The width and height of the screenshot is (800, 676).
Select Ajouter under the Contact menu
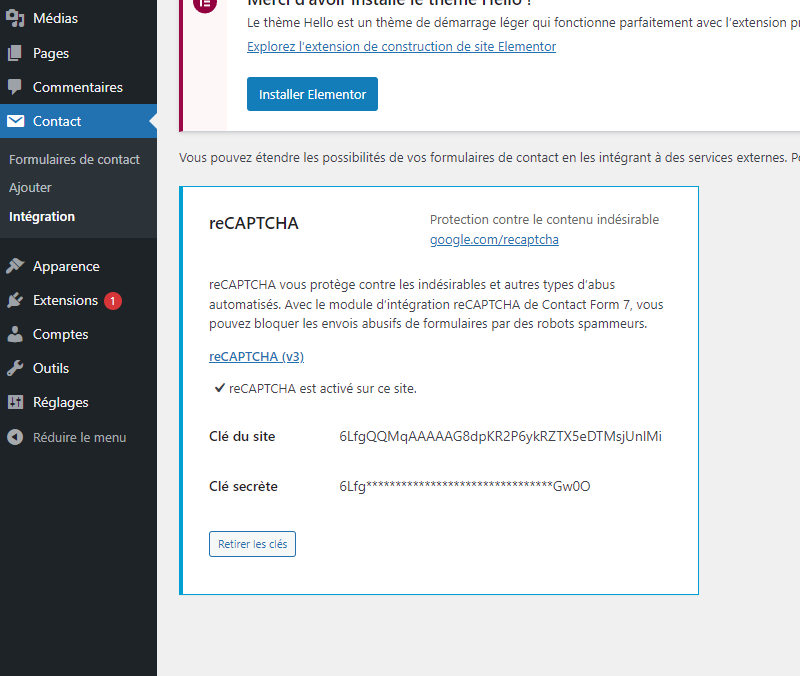click(x=30, y=187)
